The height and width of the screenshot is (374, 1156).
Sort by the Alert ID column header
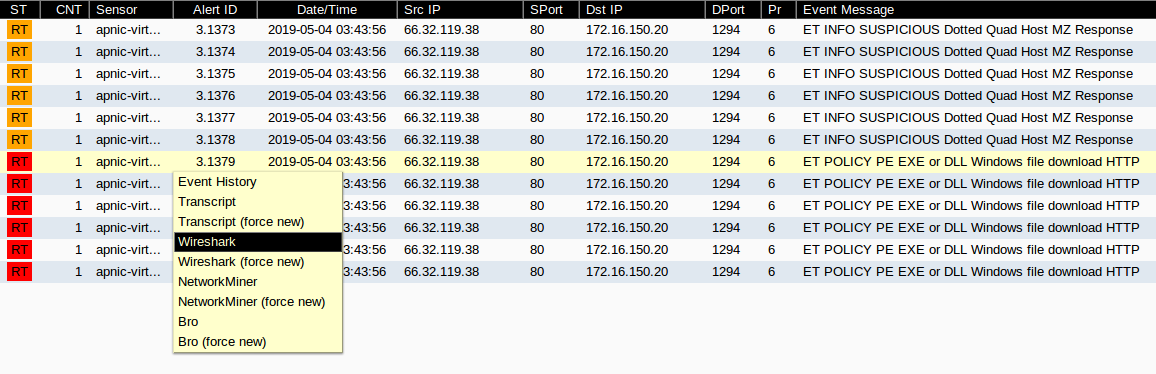coord(215,10)
